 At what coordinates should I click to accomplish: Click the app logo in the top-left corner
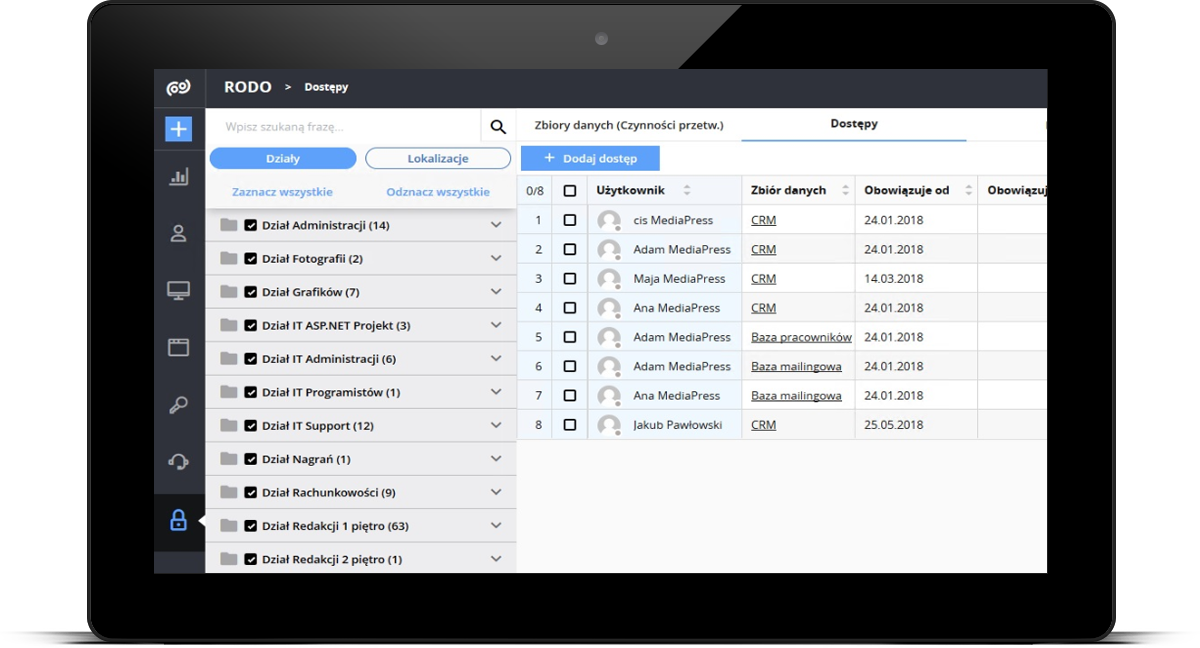(178, 88)
